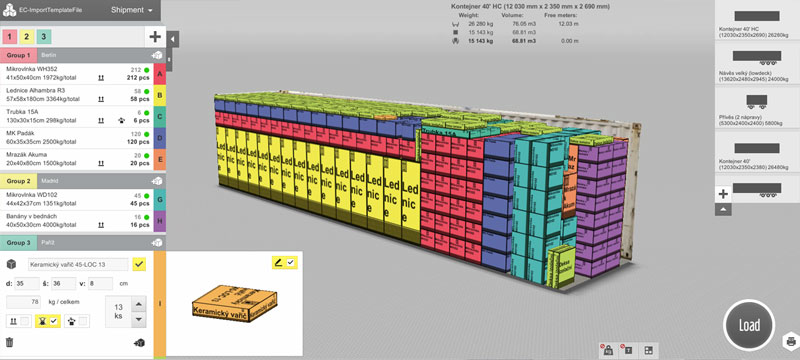
Task: Click green status dot on MK Padák row
Action: (146, 134)
